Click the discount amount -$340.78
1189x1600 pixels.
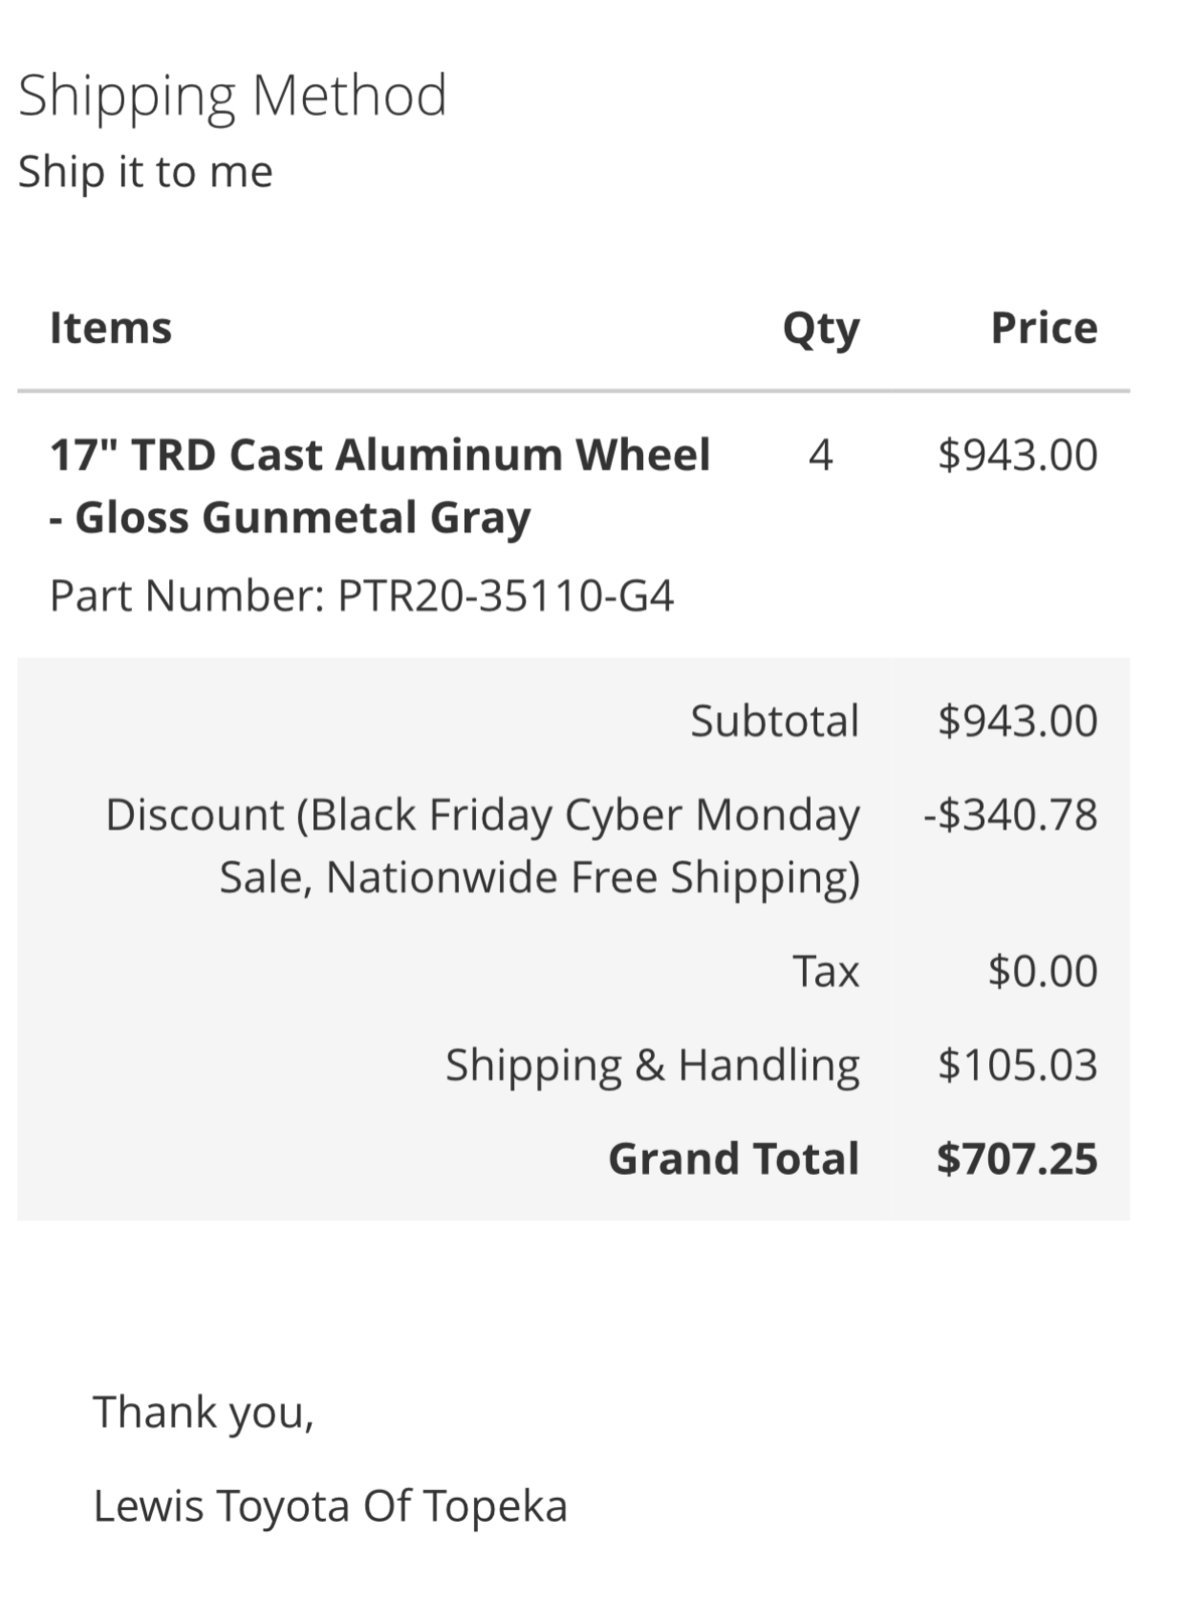point(1011,814)
